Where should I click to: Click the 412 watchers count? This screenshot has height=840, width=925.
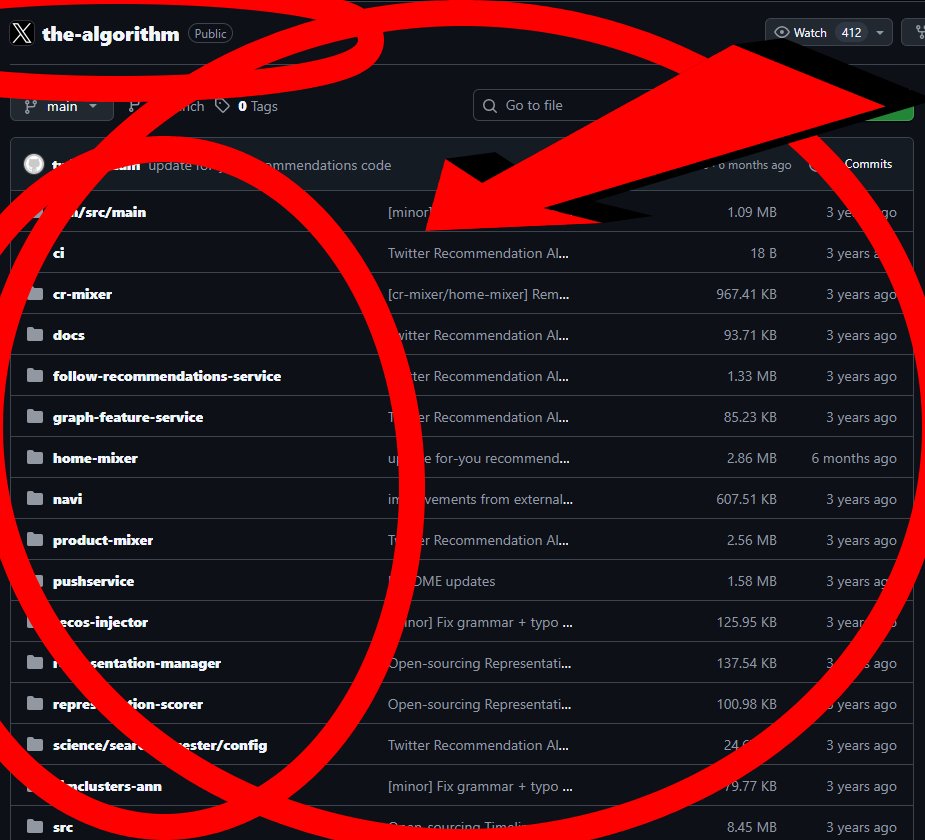click(x=851, y=32)
